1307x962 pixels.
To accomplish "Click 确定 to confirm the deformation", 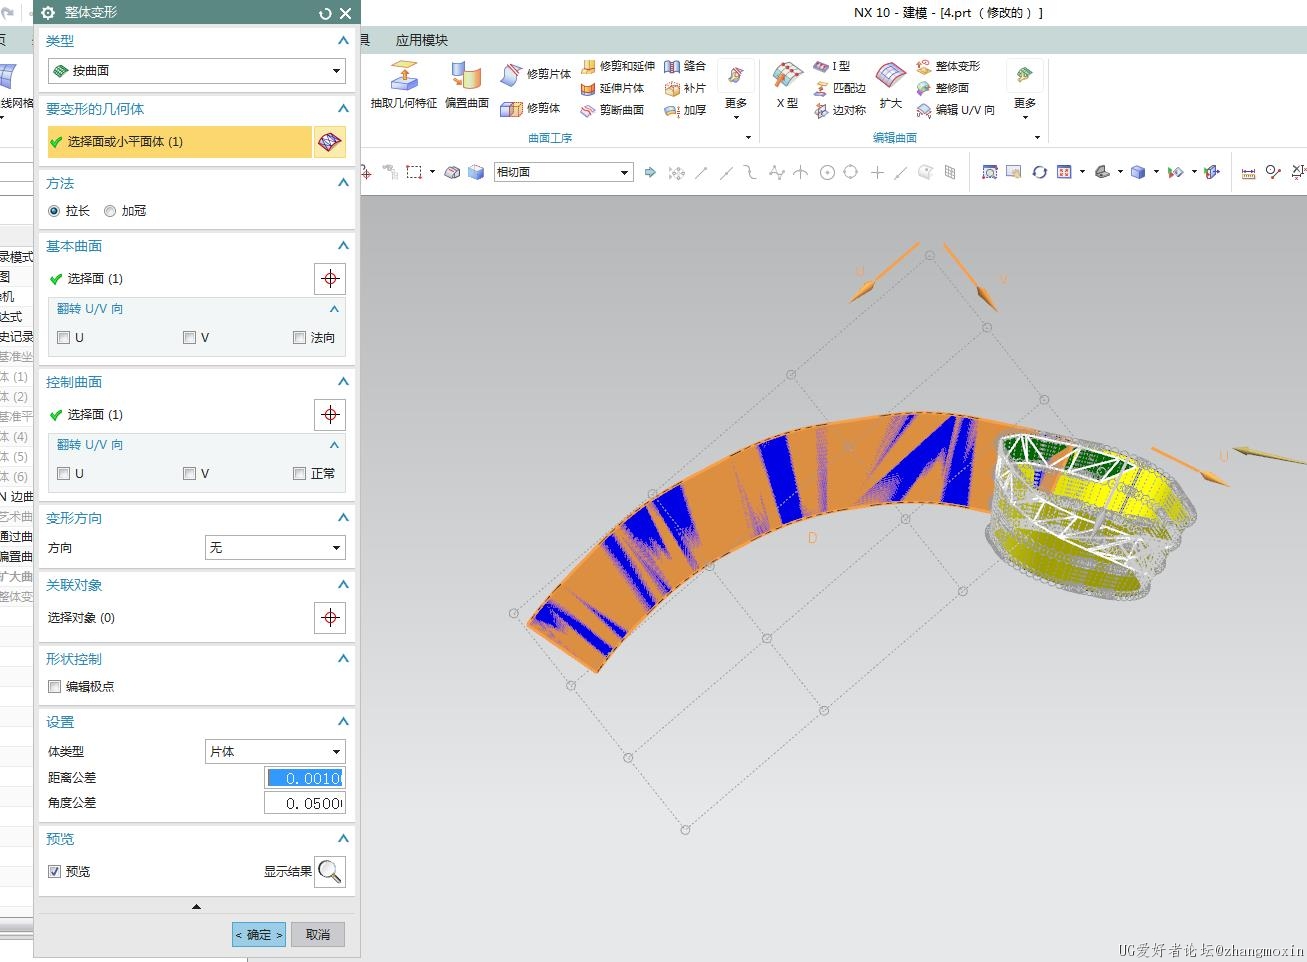I will (259, 935).
